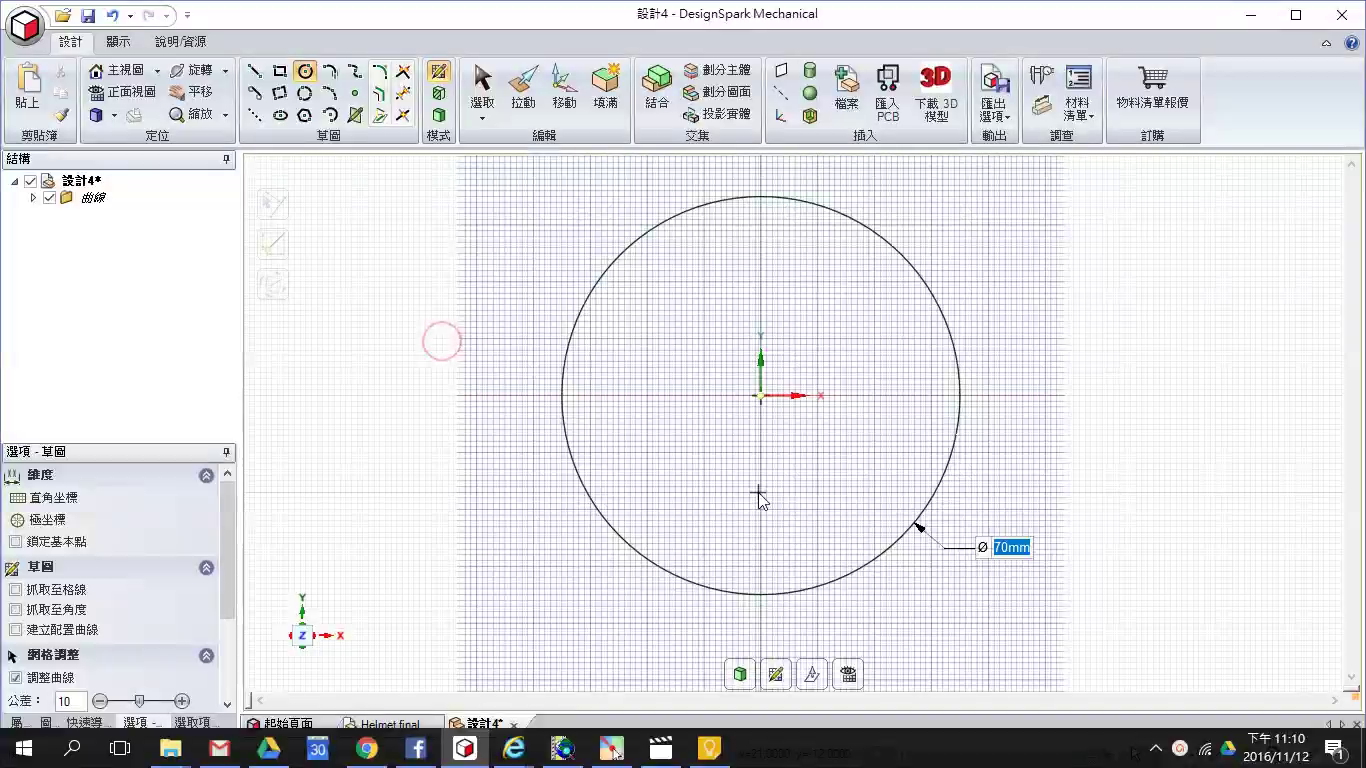Collapse the 草圖 options section
This screenshot has width=1366, height=768.
[206, 568]
